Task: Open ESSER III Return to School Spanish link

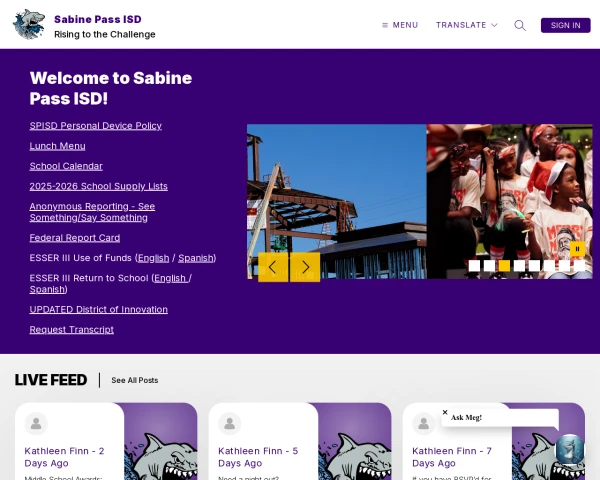Action: (x=47, y=289)
